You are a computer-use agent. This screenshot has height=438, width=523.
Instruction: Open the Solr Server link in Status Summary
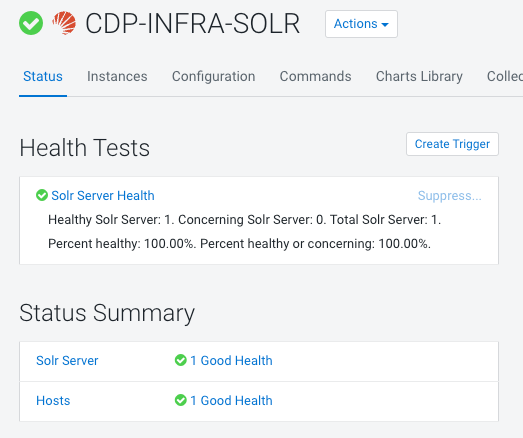67,361
